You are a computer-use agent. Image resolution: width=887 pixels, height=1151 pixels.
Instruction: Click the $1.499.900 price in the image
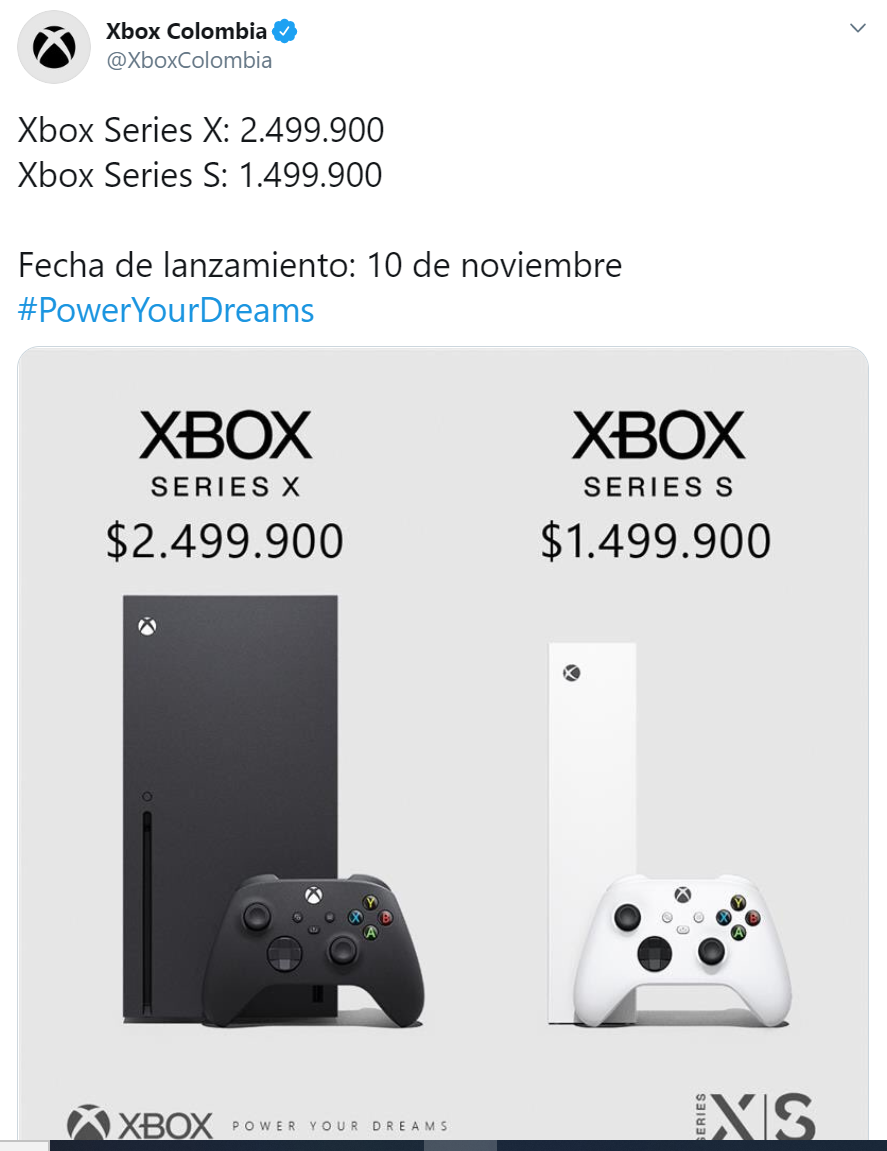(656, 541)
